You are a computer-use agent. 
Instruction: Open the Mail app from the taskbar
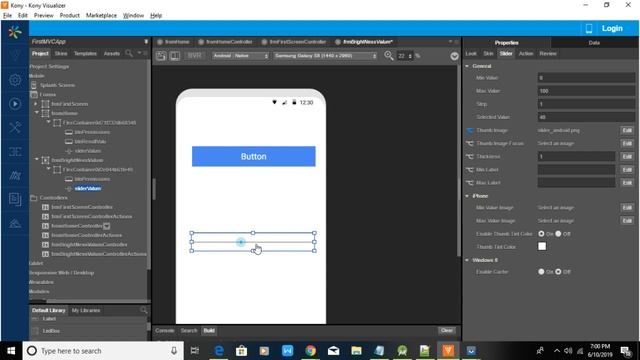click(x=333, y=351)
